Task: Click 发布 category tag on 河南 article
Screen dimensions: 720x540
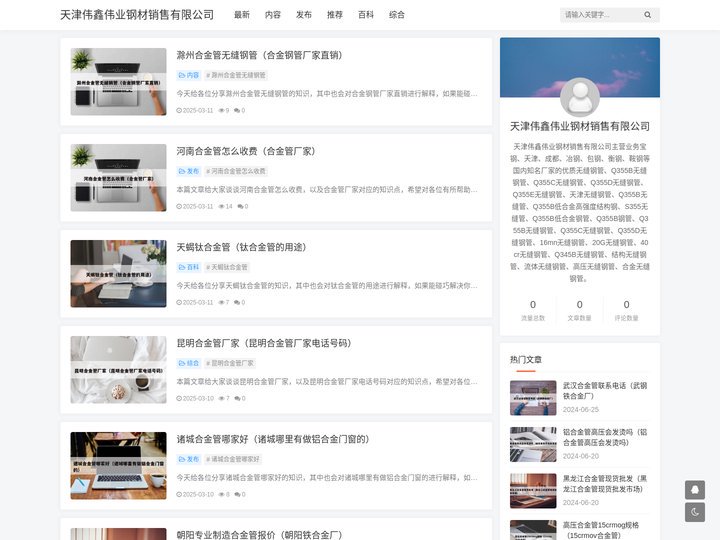Action: click(189, 171)
